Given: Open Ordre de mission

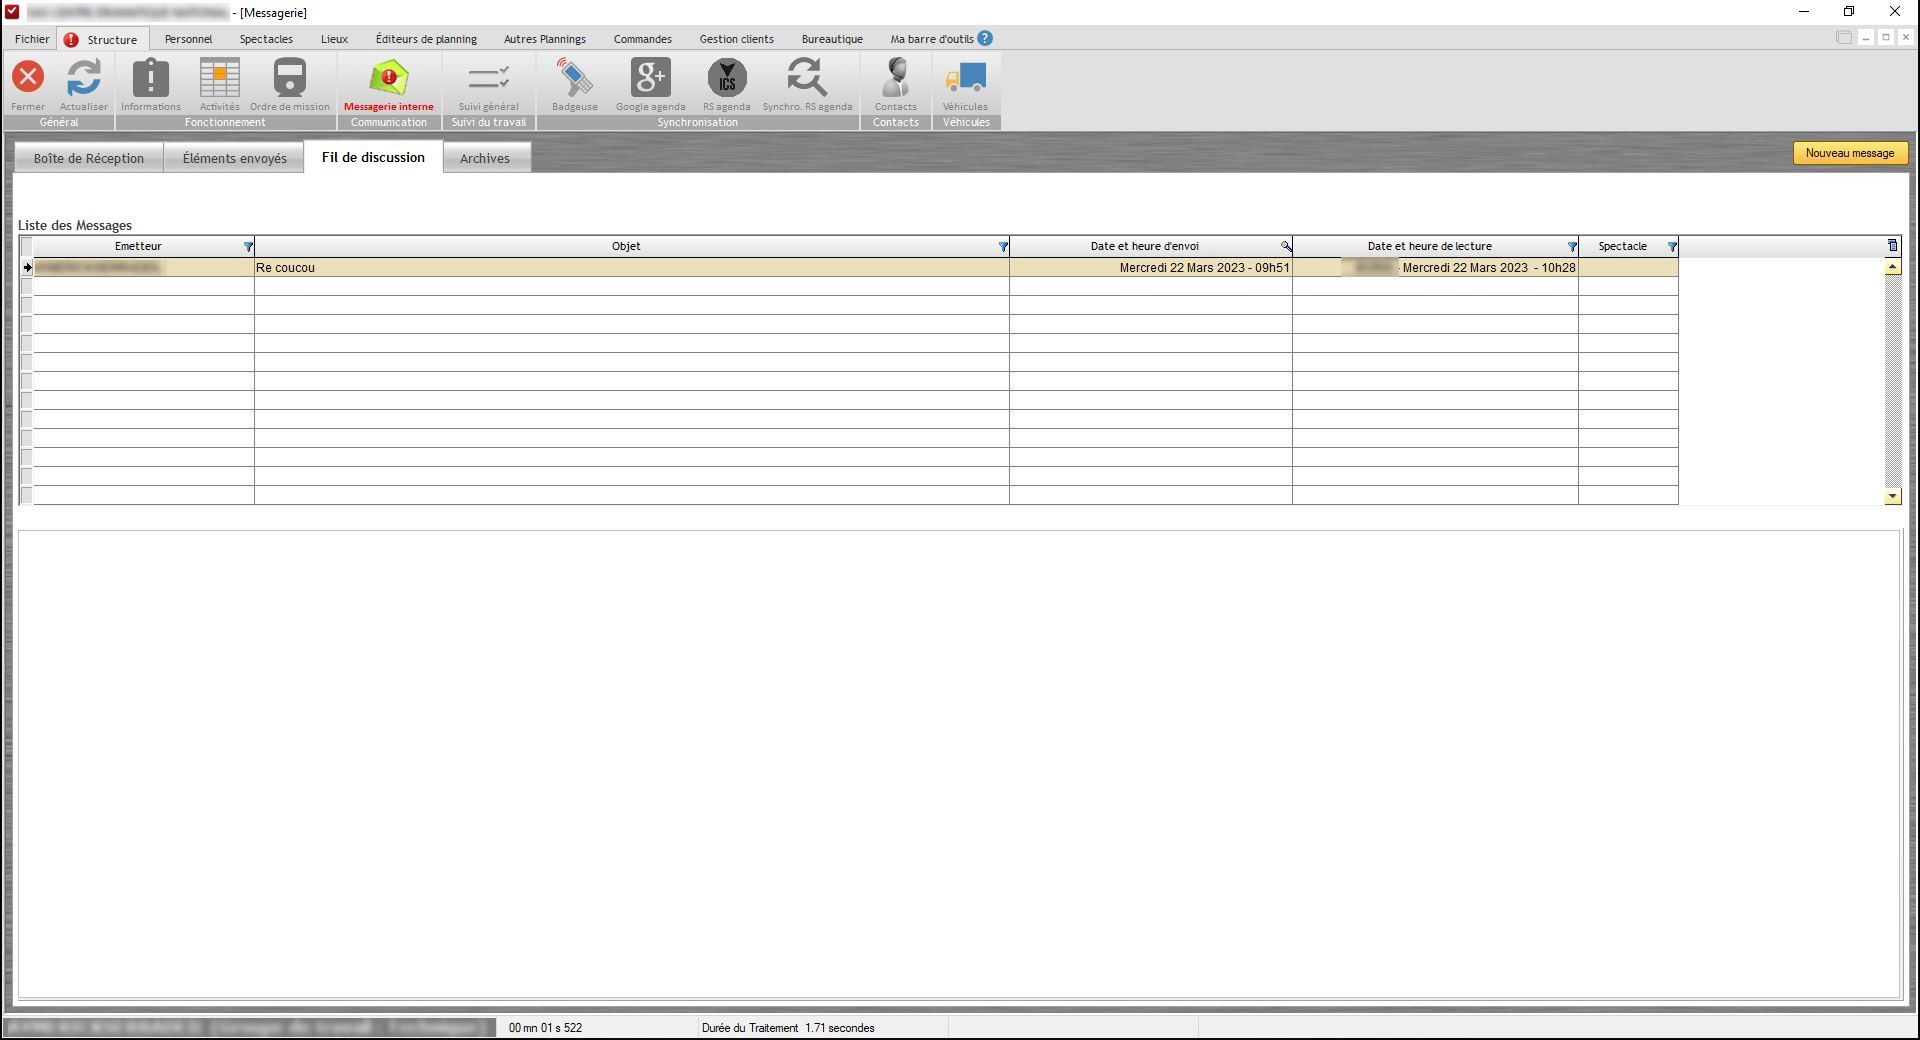Looking at the screenshot, I should 290,77.
